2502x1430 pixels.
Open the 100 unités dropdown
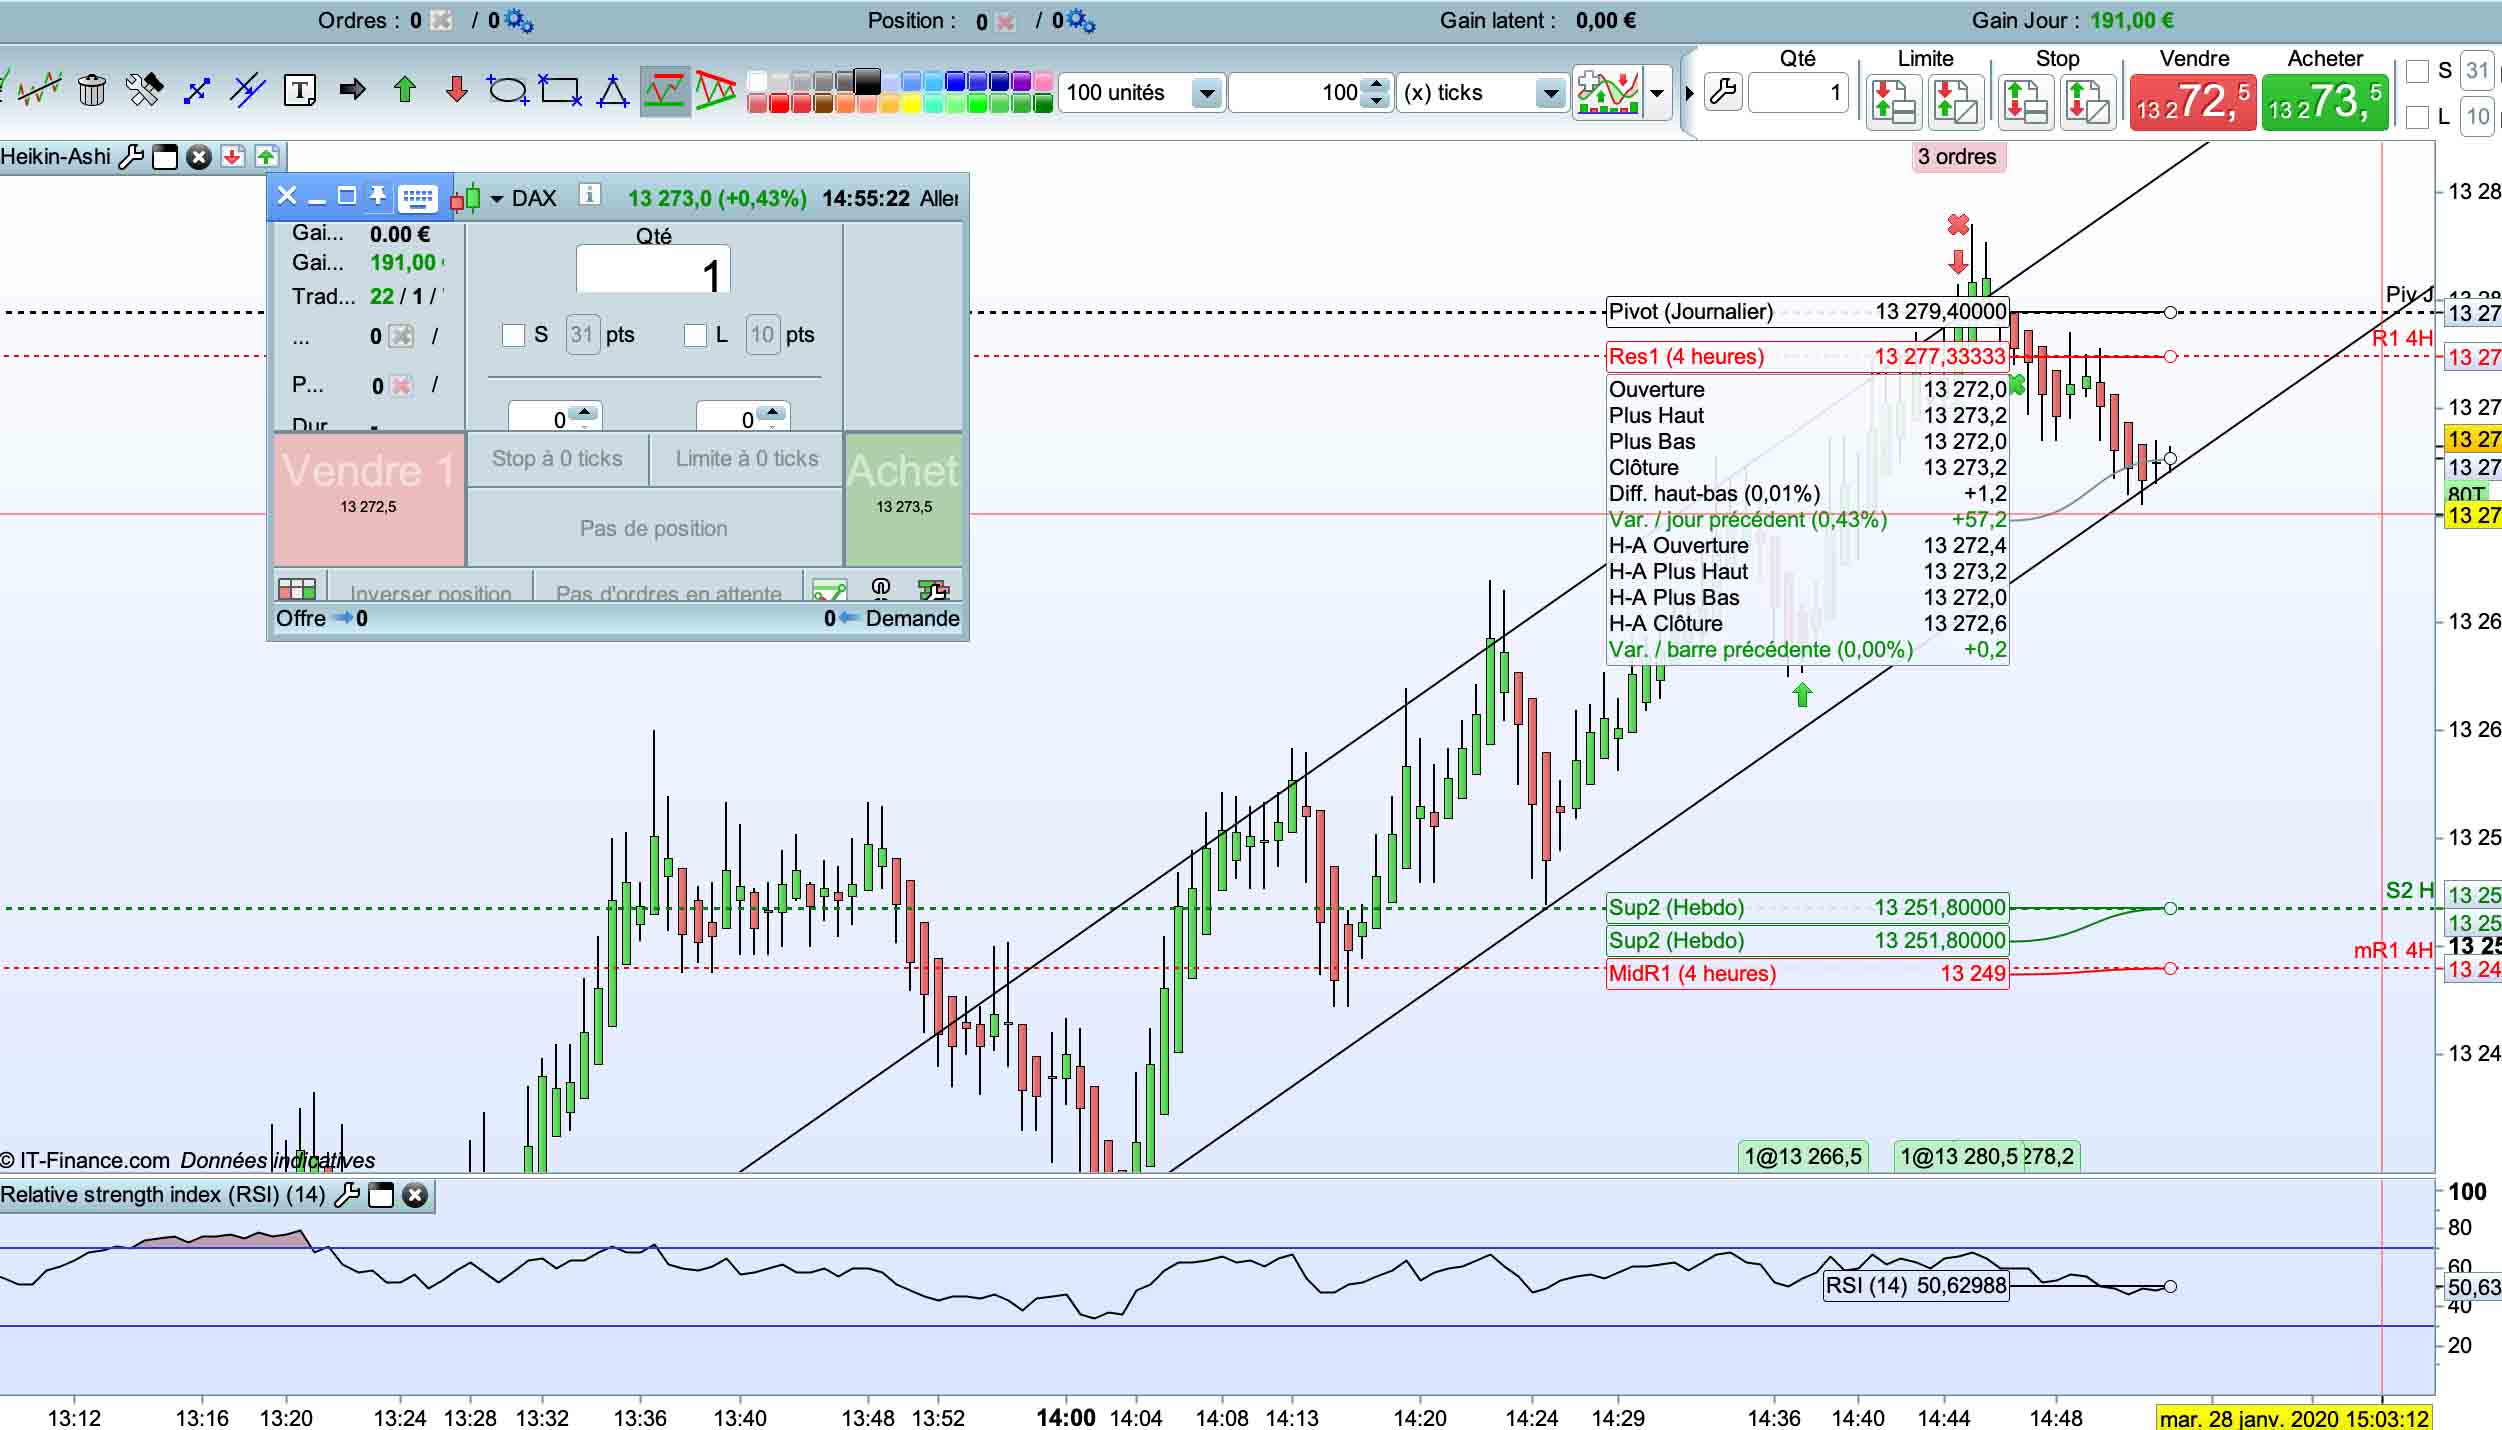tap(1207, 94)
